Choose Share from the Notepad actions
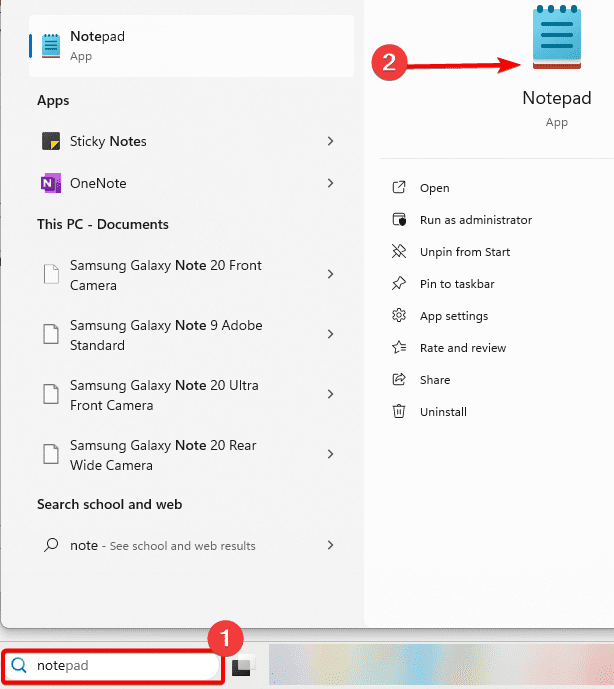Image resolution: width=614 pixels, height=689 pixels. pos(435,380)
